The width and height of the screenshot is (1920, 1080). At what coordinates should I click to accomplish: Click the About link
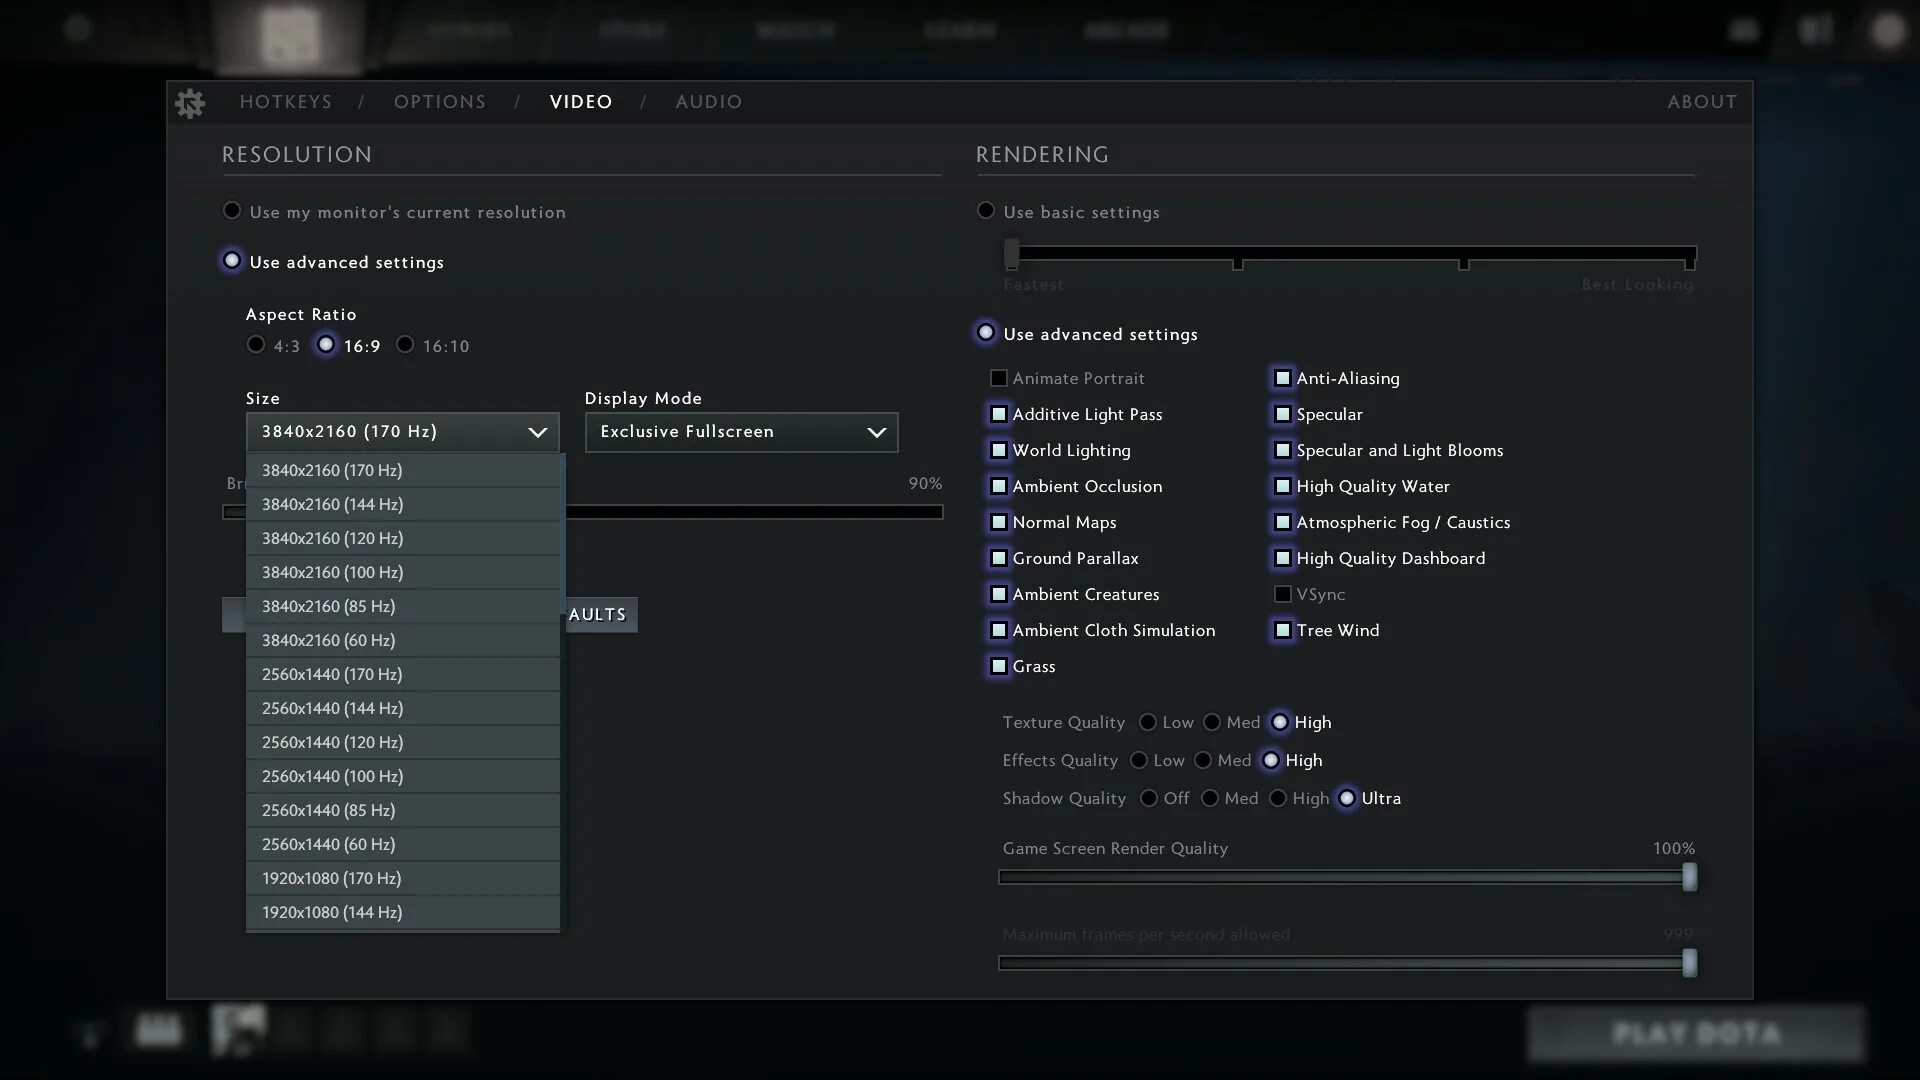click(1701, 102)
